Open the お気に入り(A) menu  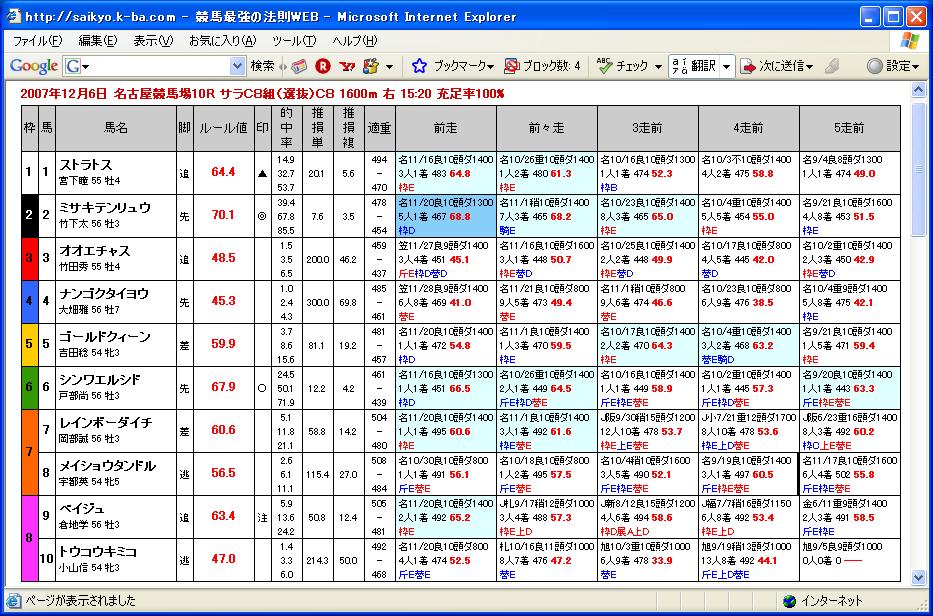coord(223,41)
